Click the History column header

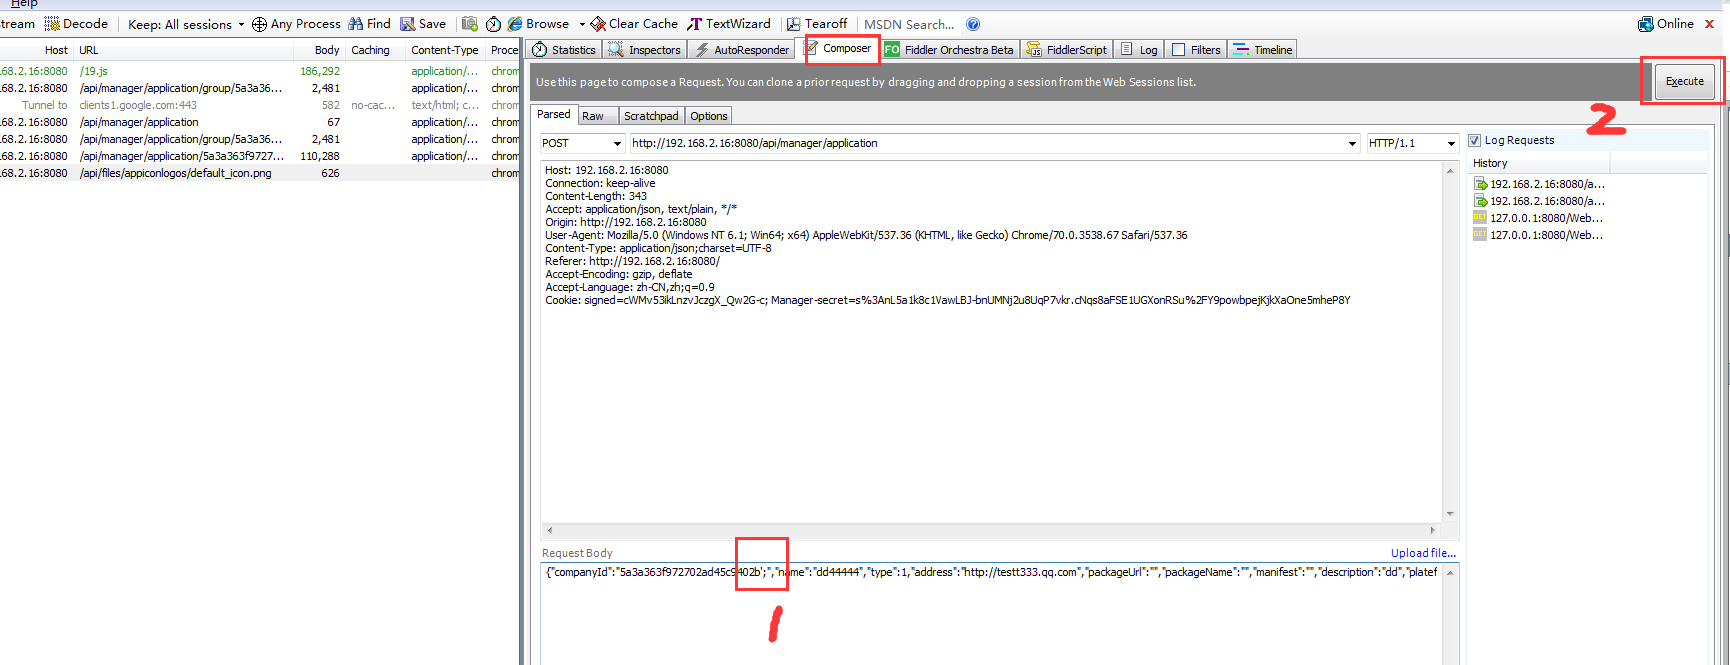click(1538, 163)
